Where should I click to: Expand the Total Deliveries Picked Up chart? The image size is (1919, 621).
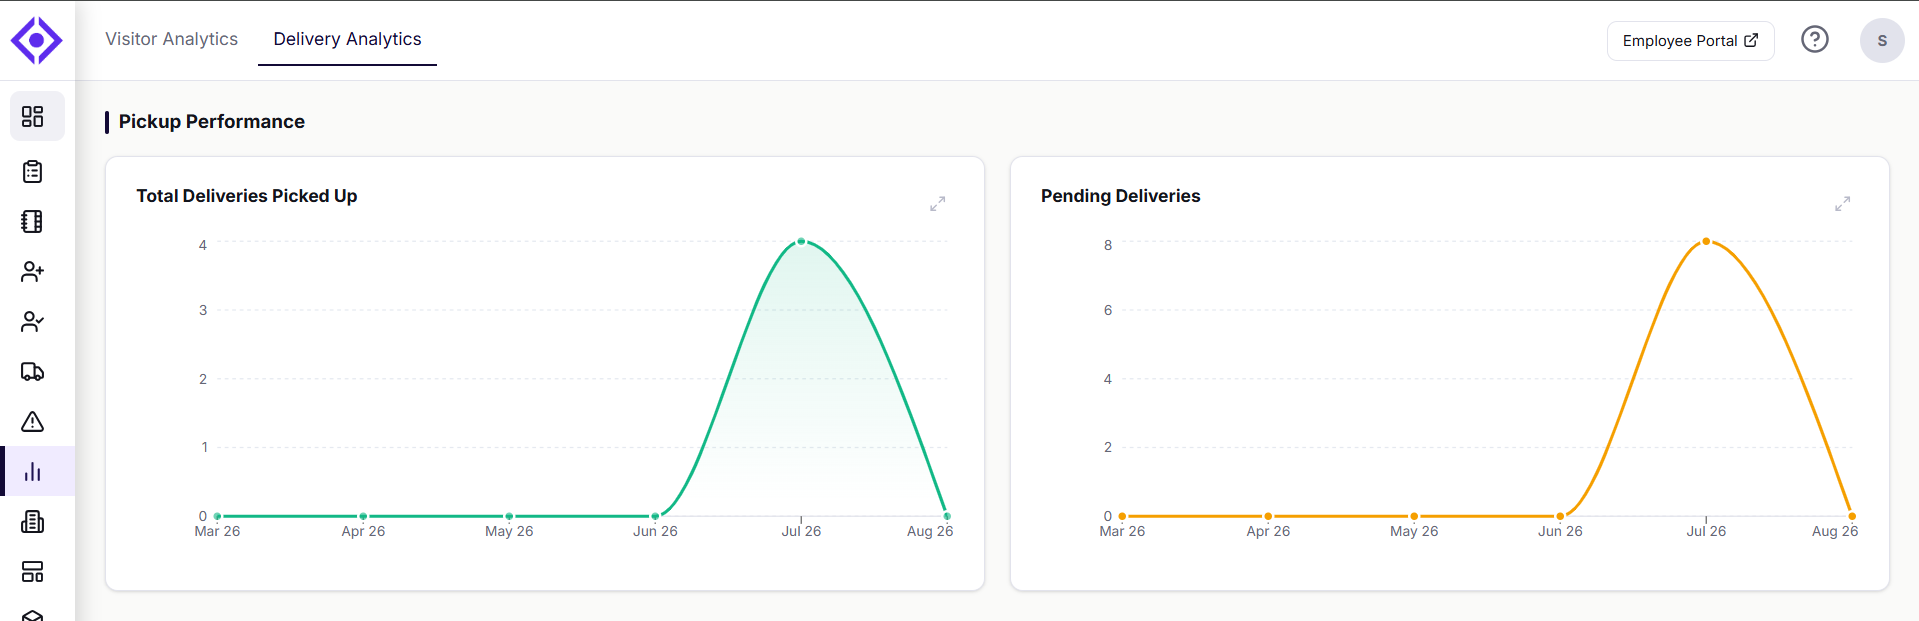coord(938,204)
